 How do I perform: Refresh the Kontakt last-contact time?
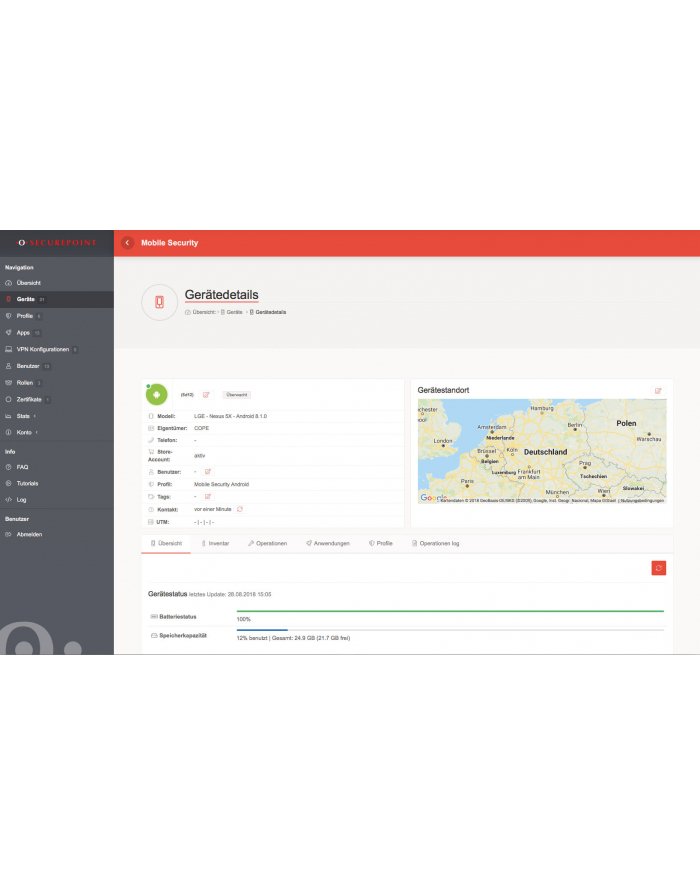240,509
